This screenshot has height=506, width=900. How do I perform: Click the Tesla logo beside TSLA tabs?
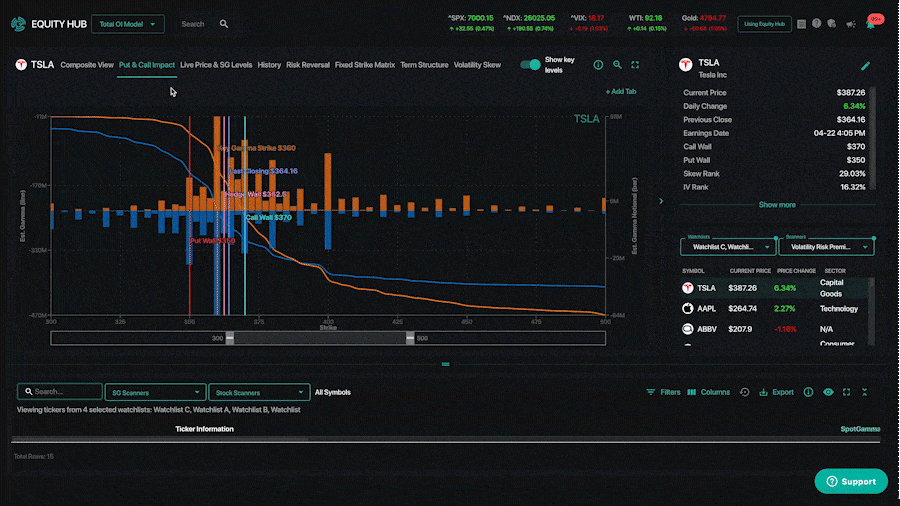coord(21,65)
